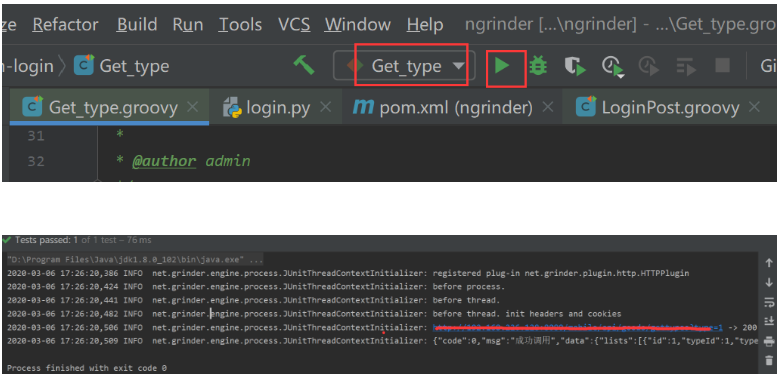Image resolution: width=781 pixels, height=375 pixels.
Task: Switch to LoginPost.groovy tab
Action: point(669,107)
